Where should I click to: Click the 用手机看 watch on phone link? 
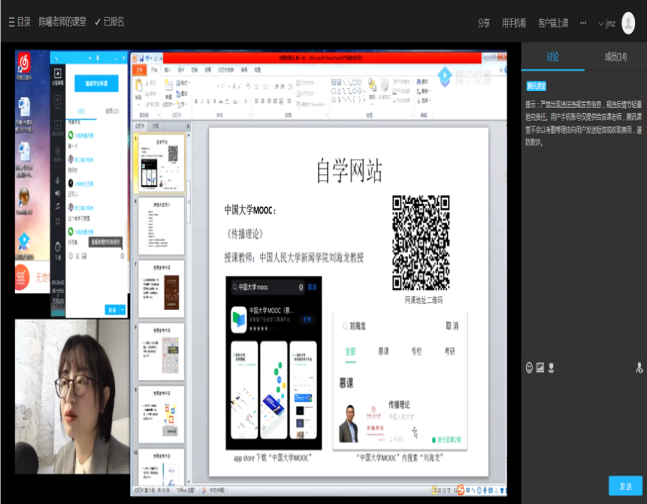click(x=514, y=22)
